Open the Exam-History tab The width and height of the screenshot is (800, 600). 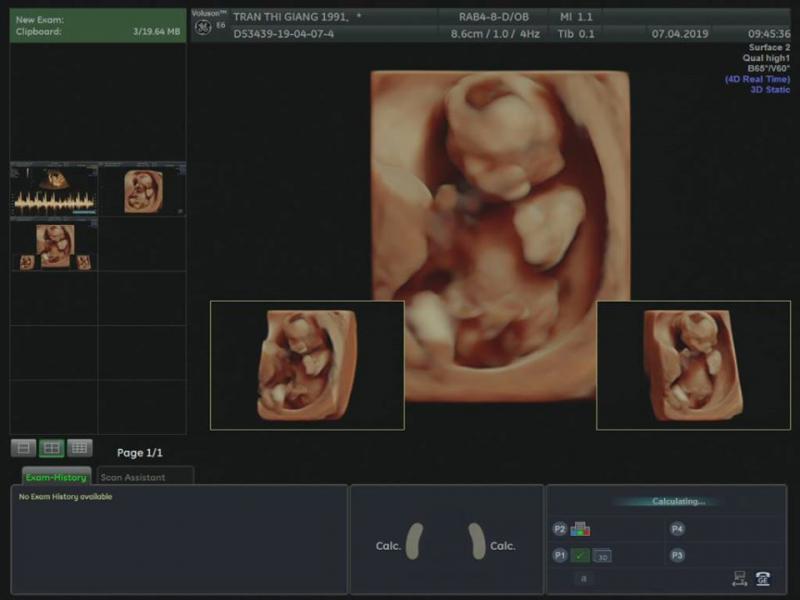[56, 477]
